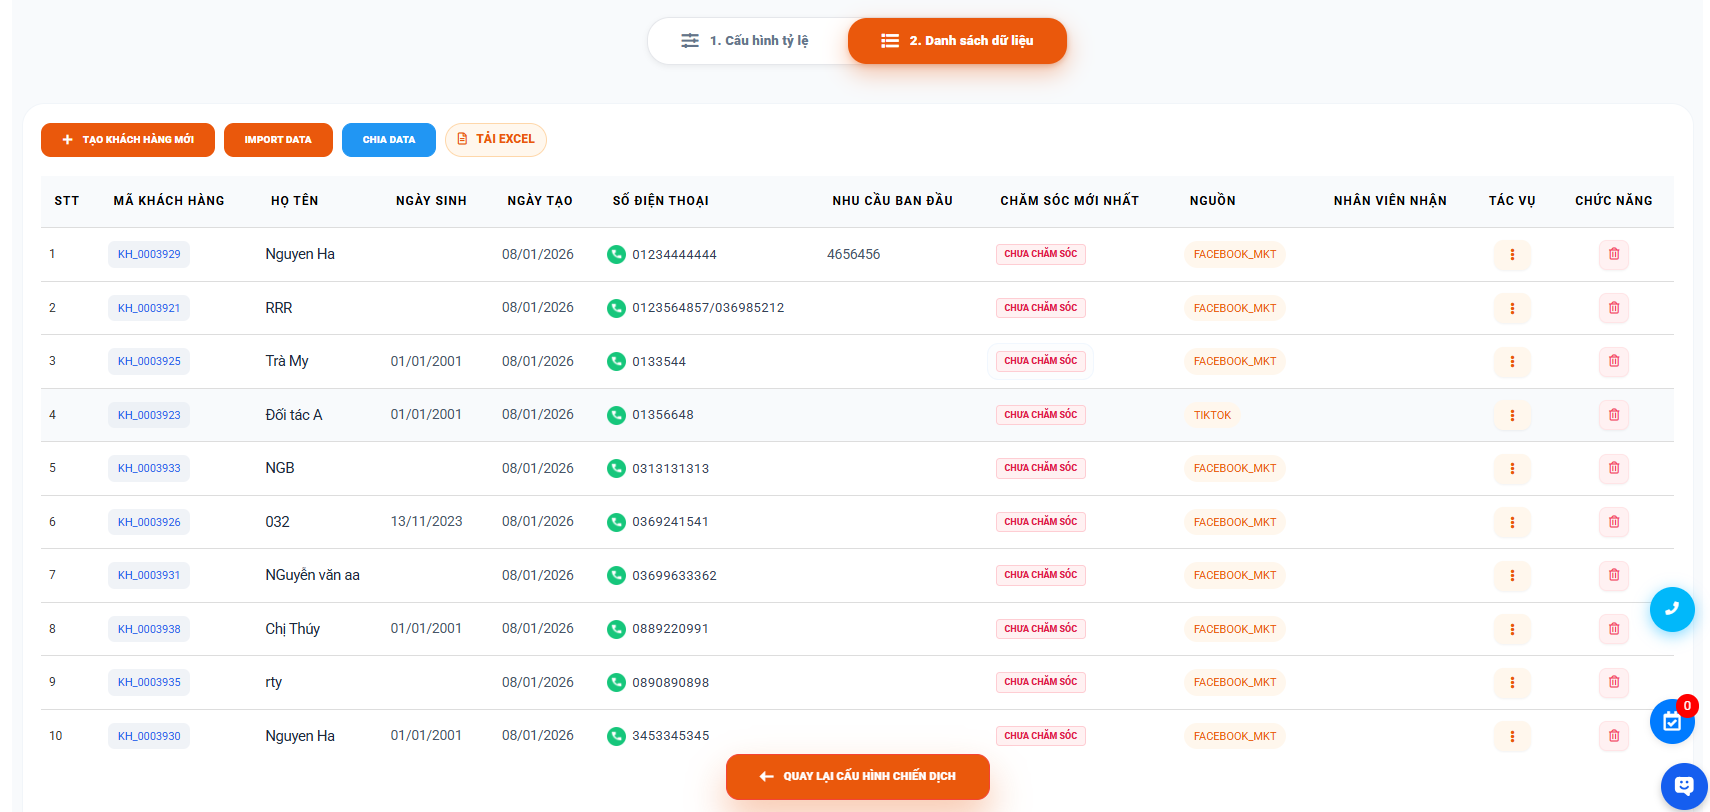Viewport: 1710px width, 812px height.
Task: Open three-dot actions menu for RRR
Action: pos(1511,309)
